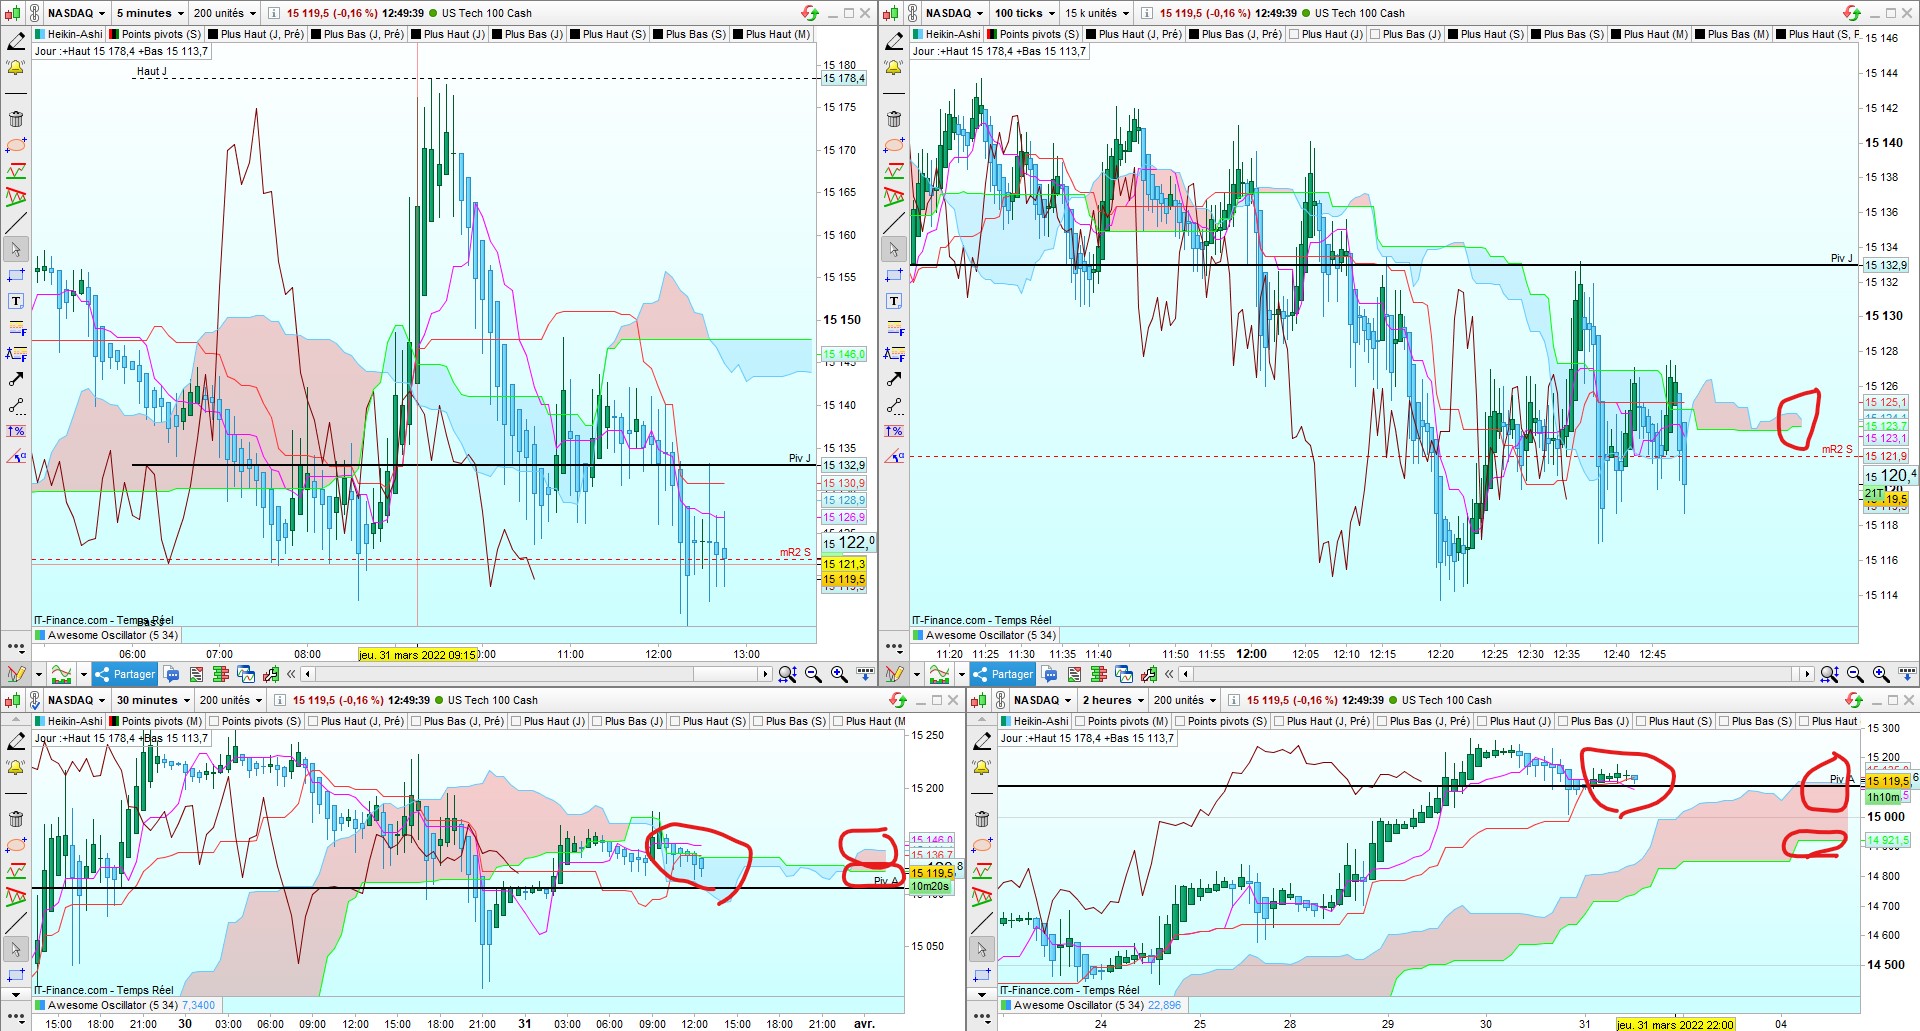Click the refresh arrows in 2 heures window

click(1854, 700)
